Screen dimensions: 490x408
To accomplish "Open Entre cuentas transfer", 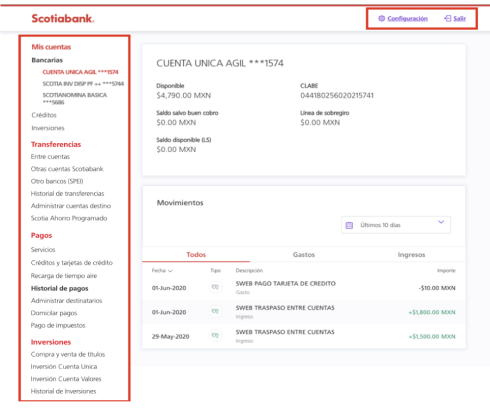I will pyautogui.click(x=50, y=157).
